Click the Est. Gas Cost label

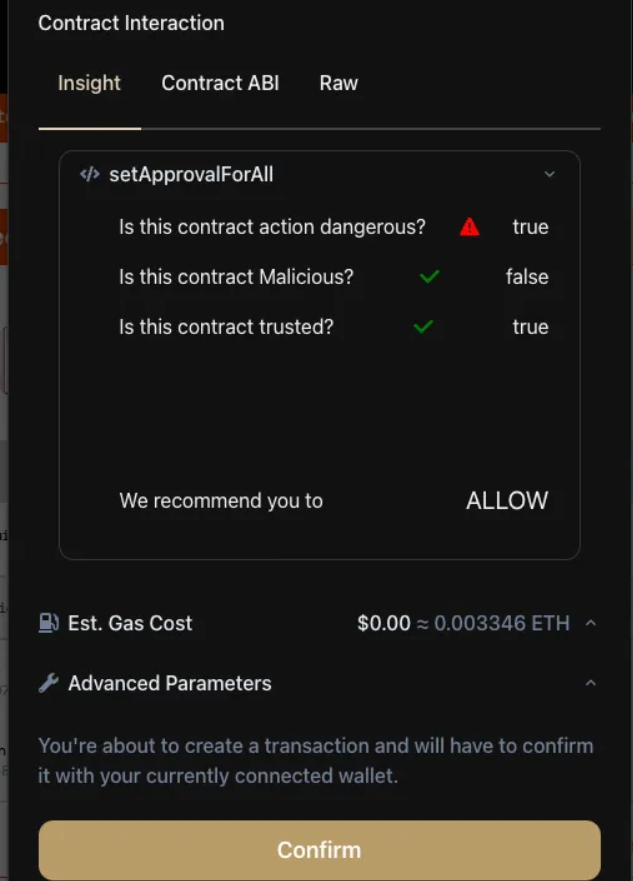click(130, 623)
